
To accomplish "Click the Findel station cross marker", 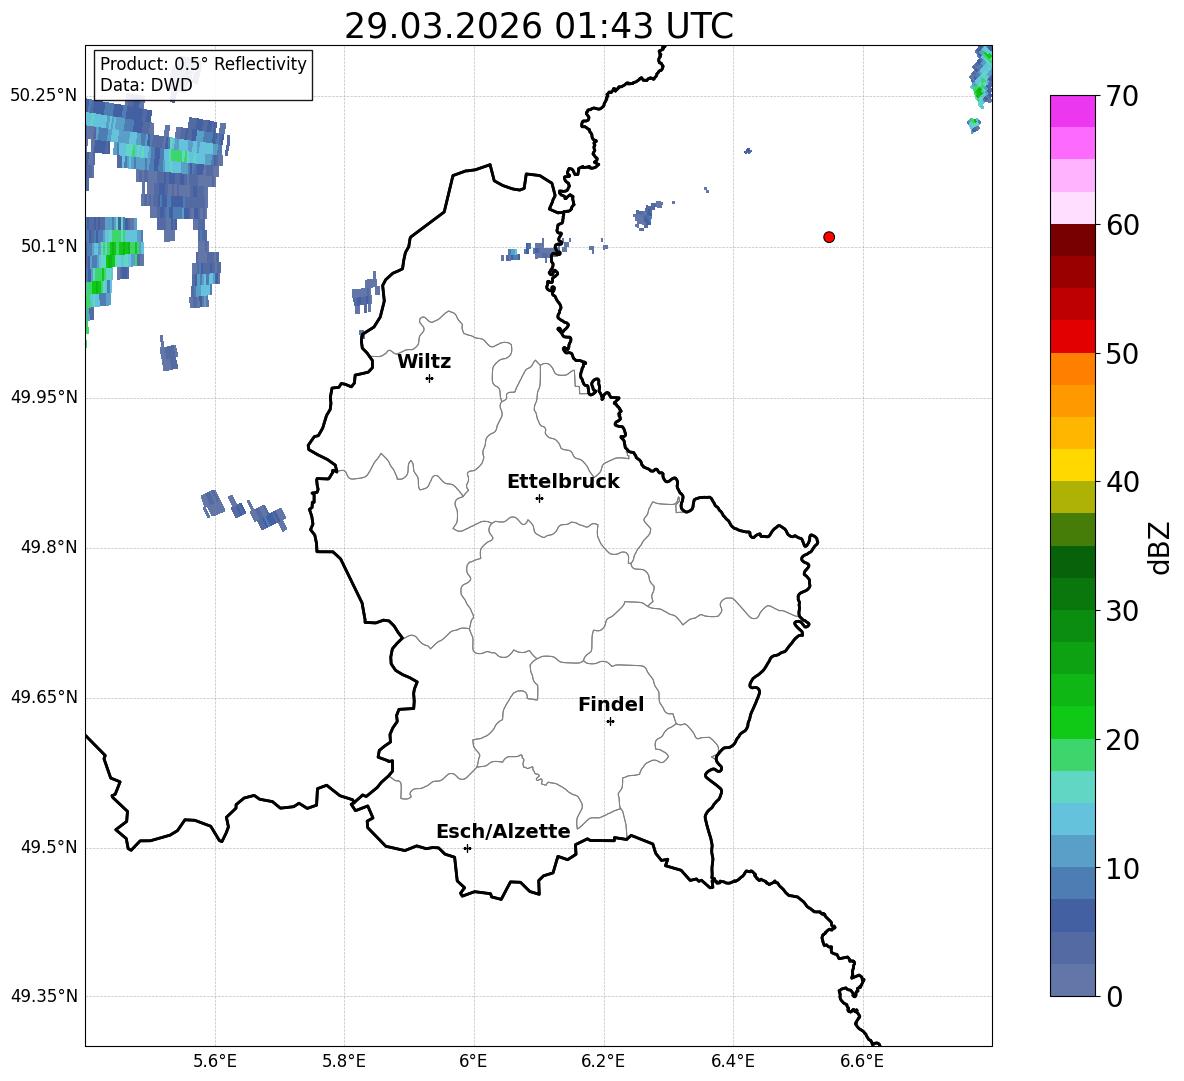I will (610, 722).
